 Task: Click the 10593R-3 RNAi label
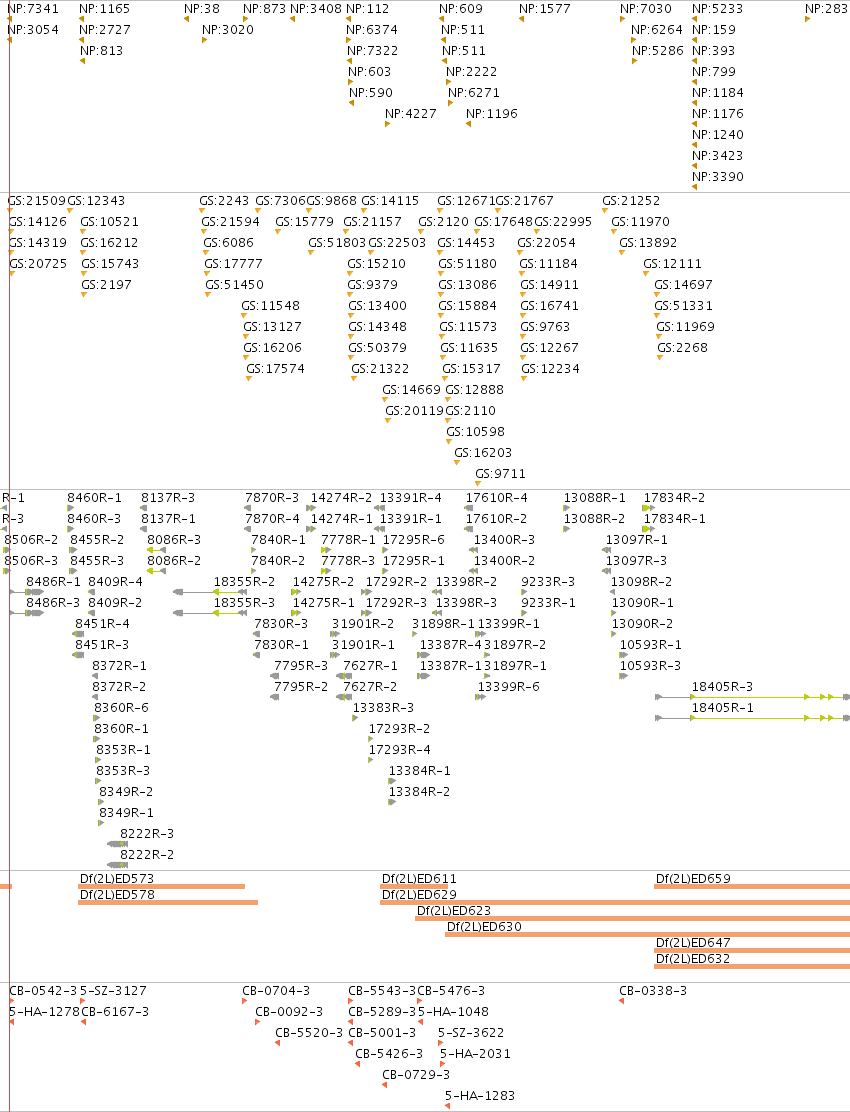[x=650, y=665]
